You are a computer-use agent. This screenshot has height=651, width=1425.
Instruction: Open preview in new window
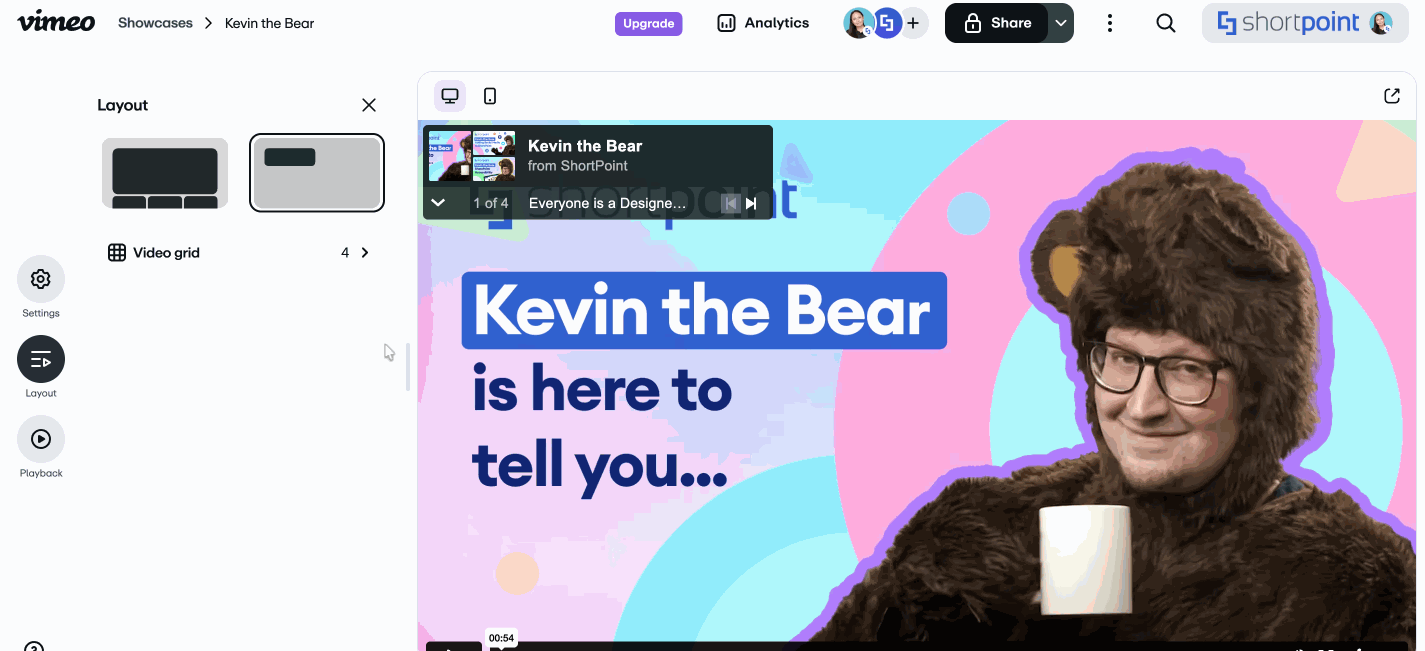(x=1392, y=96)
